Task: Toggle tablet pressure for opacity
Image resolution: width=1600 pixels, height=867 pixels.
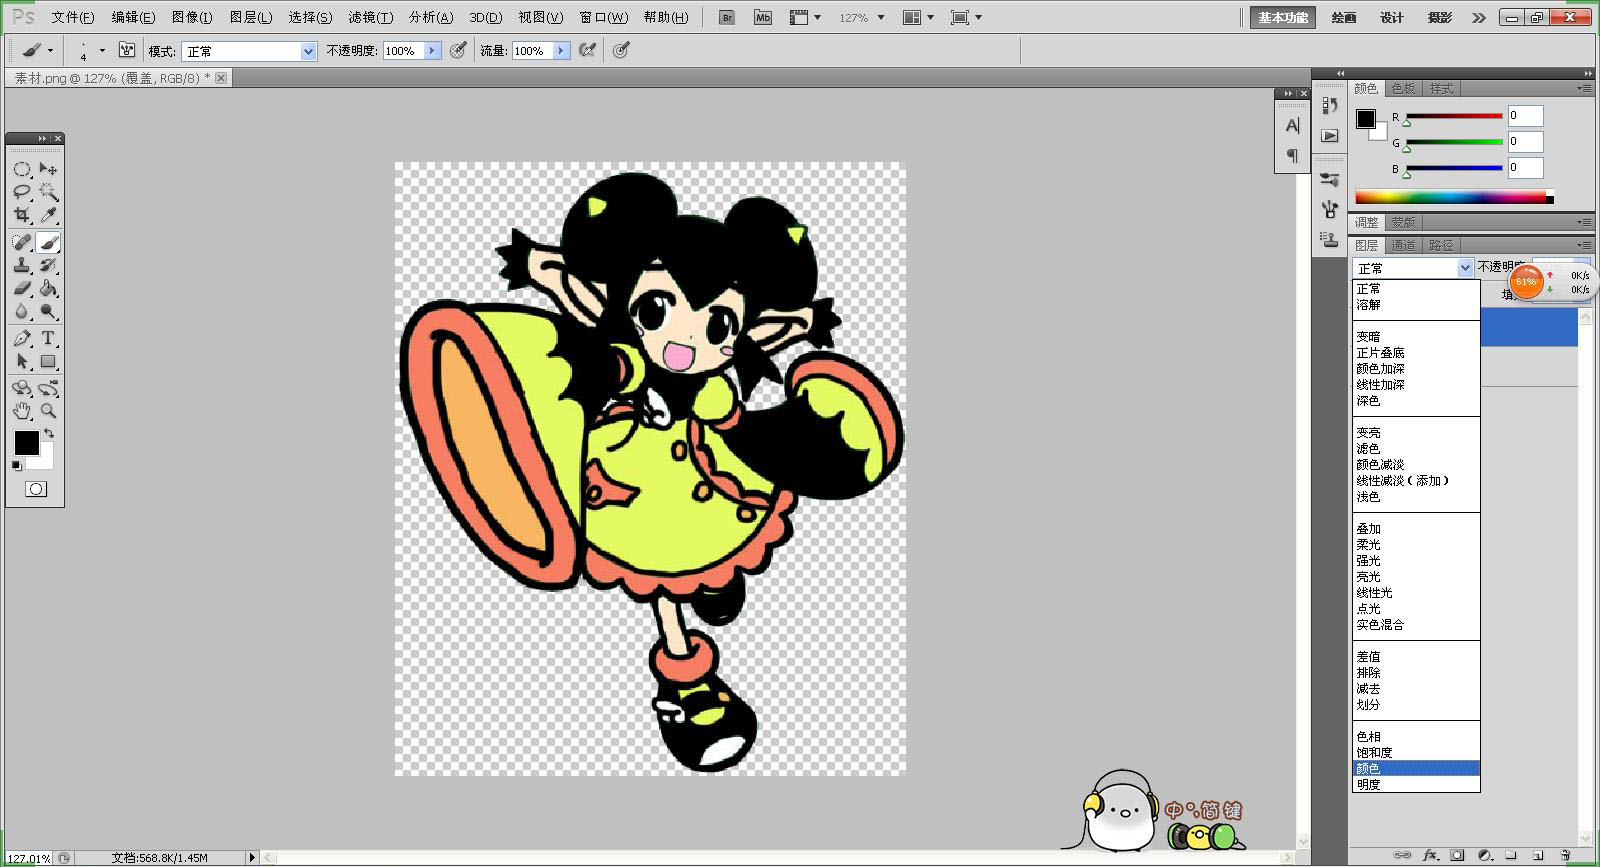Action: pyautogui.click(x=458, y=50)
